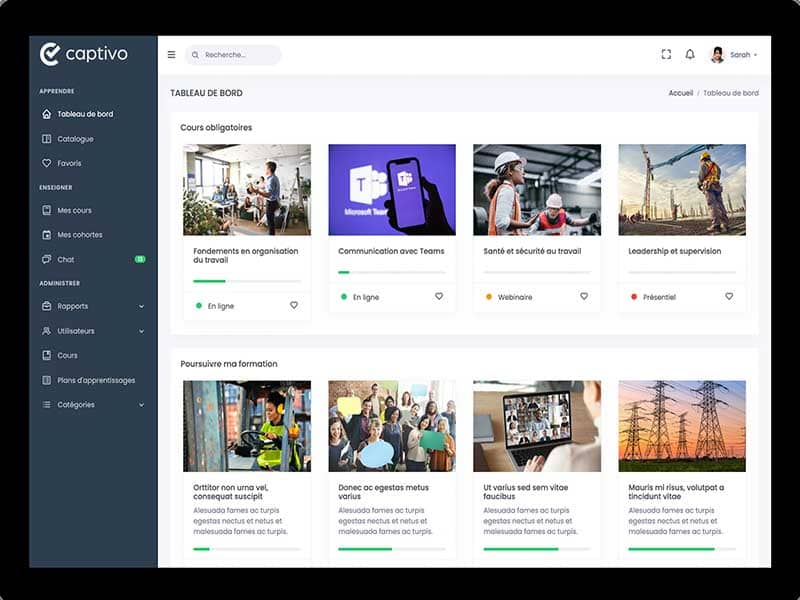Screen dimensions: 800x600
Task: Click the Accueil breadcrumb link
Action: tap(680, 93)
